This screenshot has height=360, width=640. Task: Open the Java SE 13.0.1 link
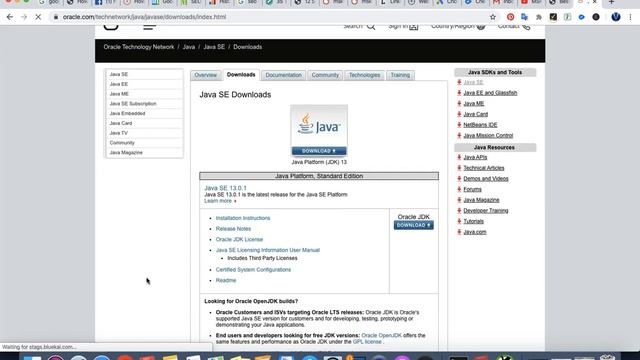click(225, 188)
